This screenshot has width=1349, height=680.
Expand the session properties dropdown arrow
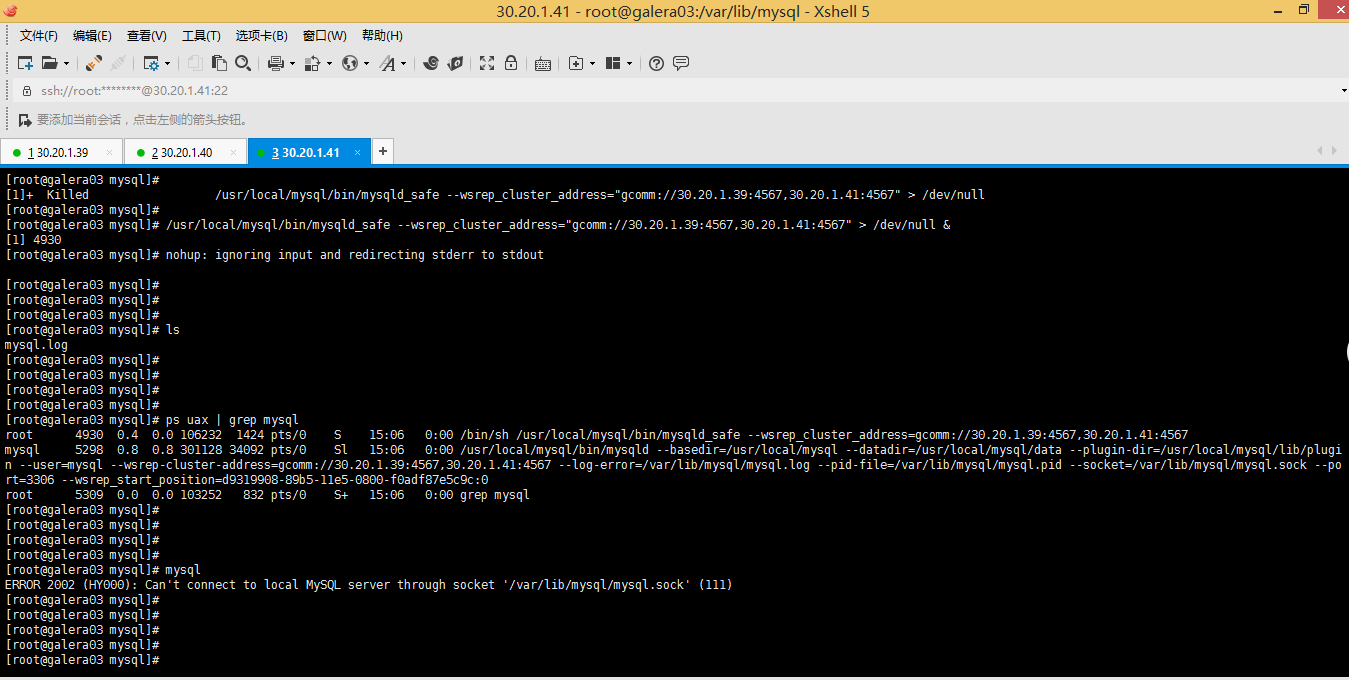point(166,63)
